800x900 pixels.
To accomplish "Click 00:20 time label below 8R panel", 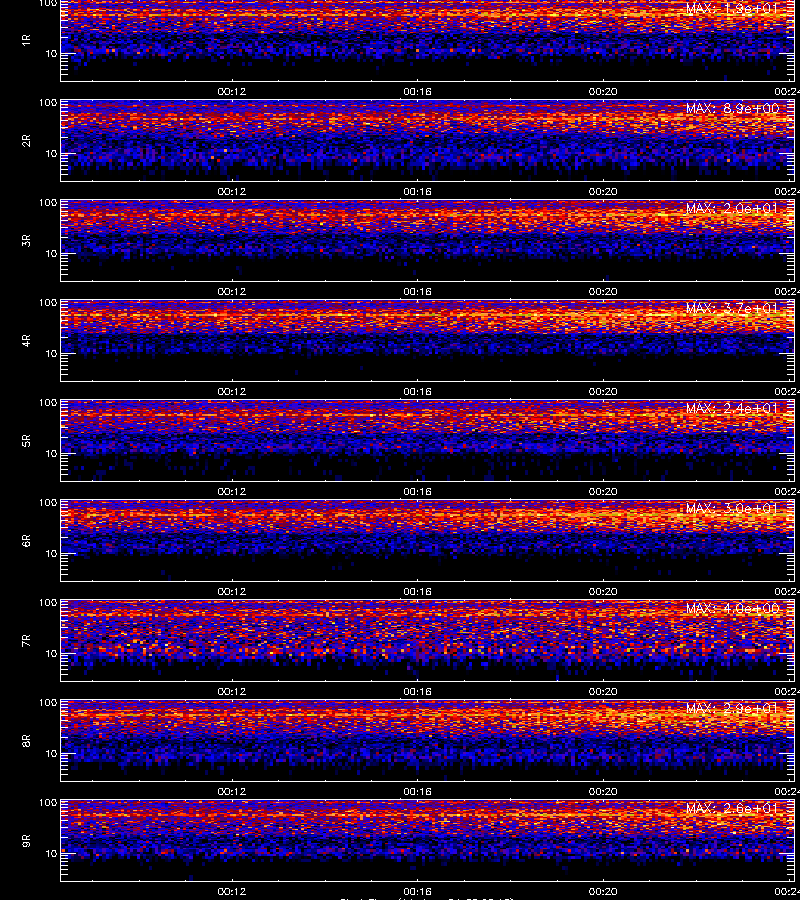I will (x=603, y=792).
